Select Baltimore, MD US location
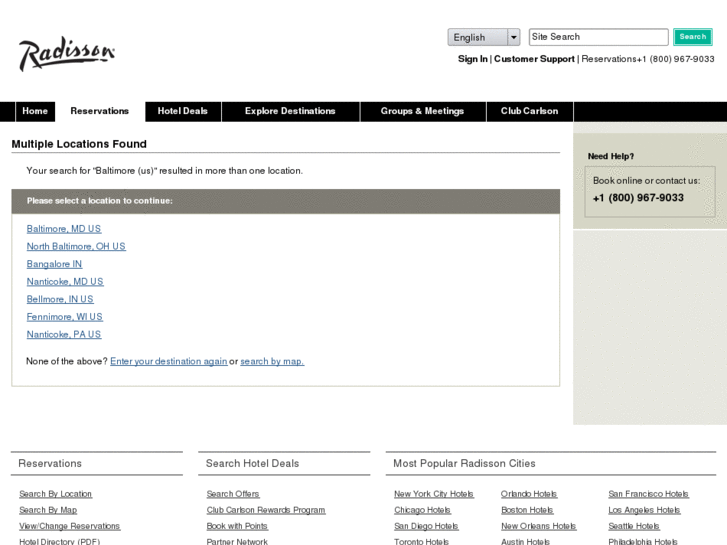727x545 pixels. tap(64, 229)
